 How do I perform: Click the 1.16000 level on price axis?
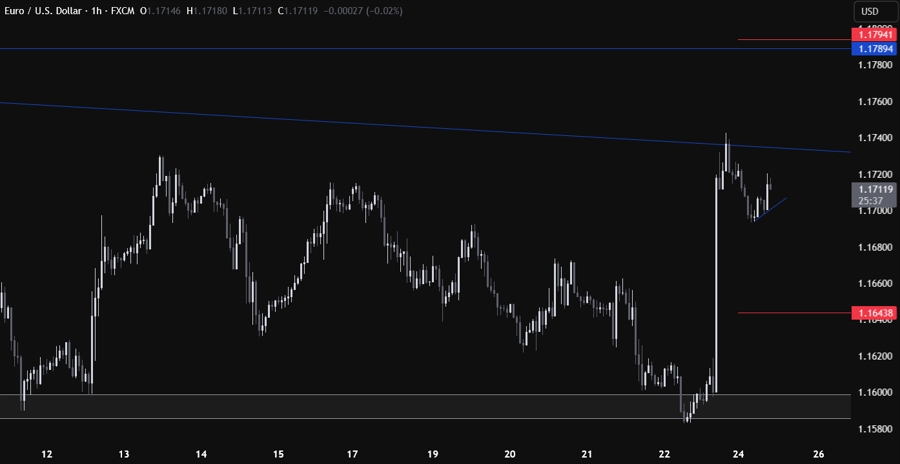coord(874,392)
